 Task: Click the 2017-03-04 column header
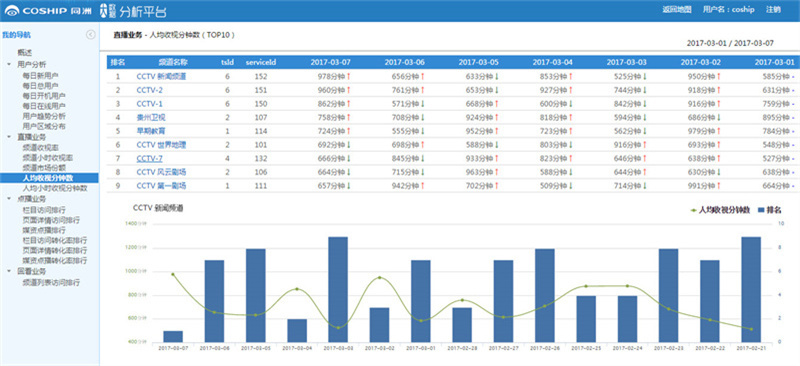click(x=553, y=62)
